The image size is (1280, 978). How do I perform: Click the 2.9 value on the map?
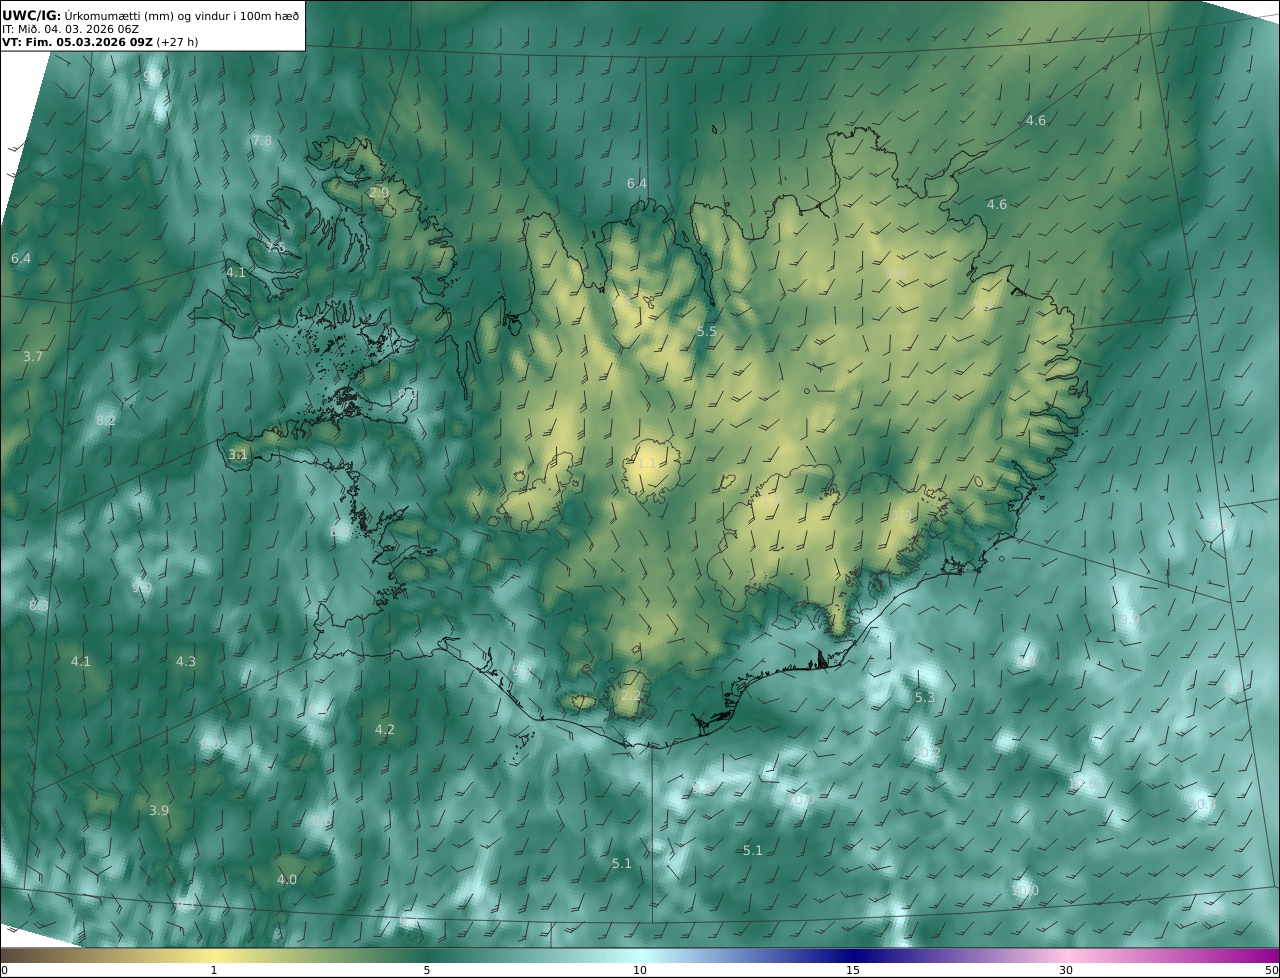click(379, 193)
